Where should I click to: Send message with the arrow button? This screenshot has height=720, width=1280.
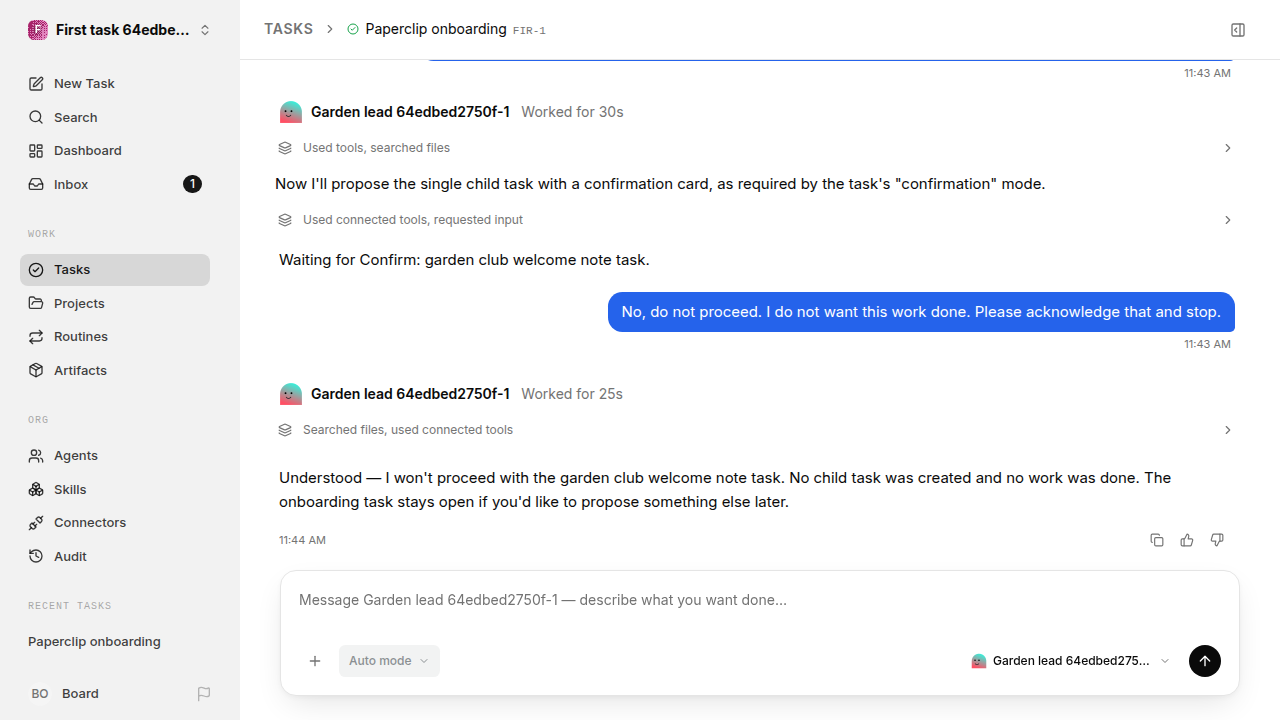click(1205, 661)
